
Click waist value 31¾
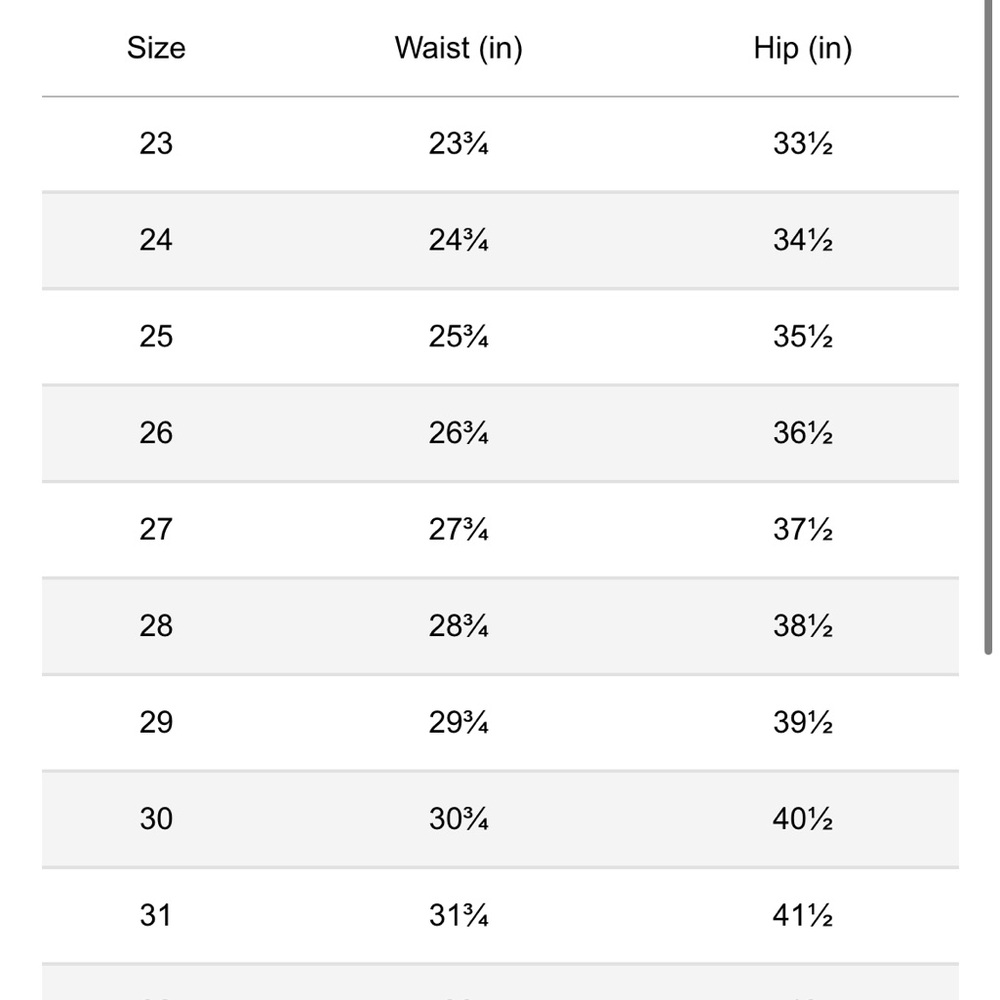[459, 915]
